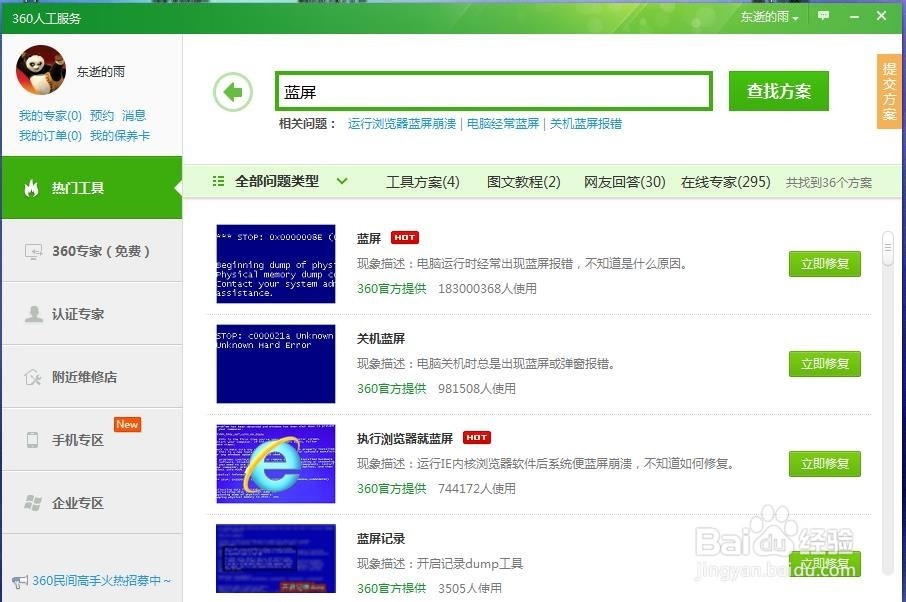Switch to the 网友回答(30) tab
This screenshot has width=906, height=602.
(x=625, y=182)
